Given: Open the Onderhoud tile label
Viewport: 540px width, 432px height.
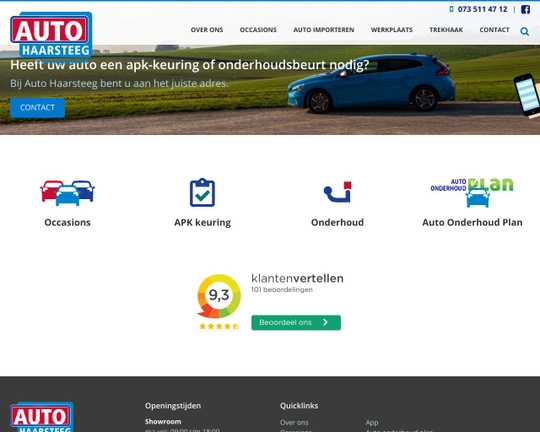Looking at the screenshot, I should pos(338,223).
